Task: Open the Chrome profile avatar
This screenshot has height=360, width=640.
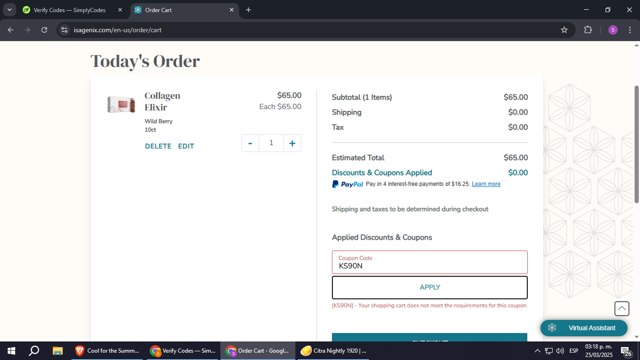Action: pos(613,30)
